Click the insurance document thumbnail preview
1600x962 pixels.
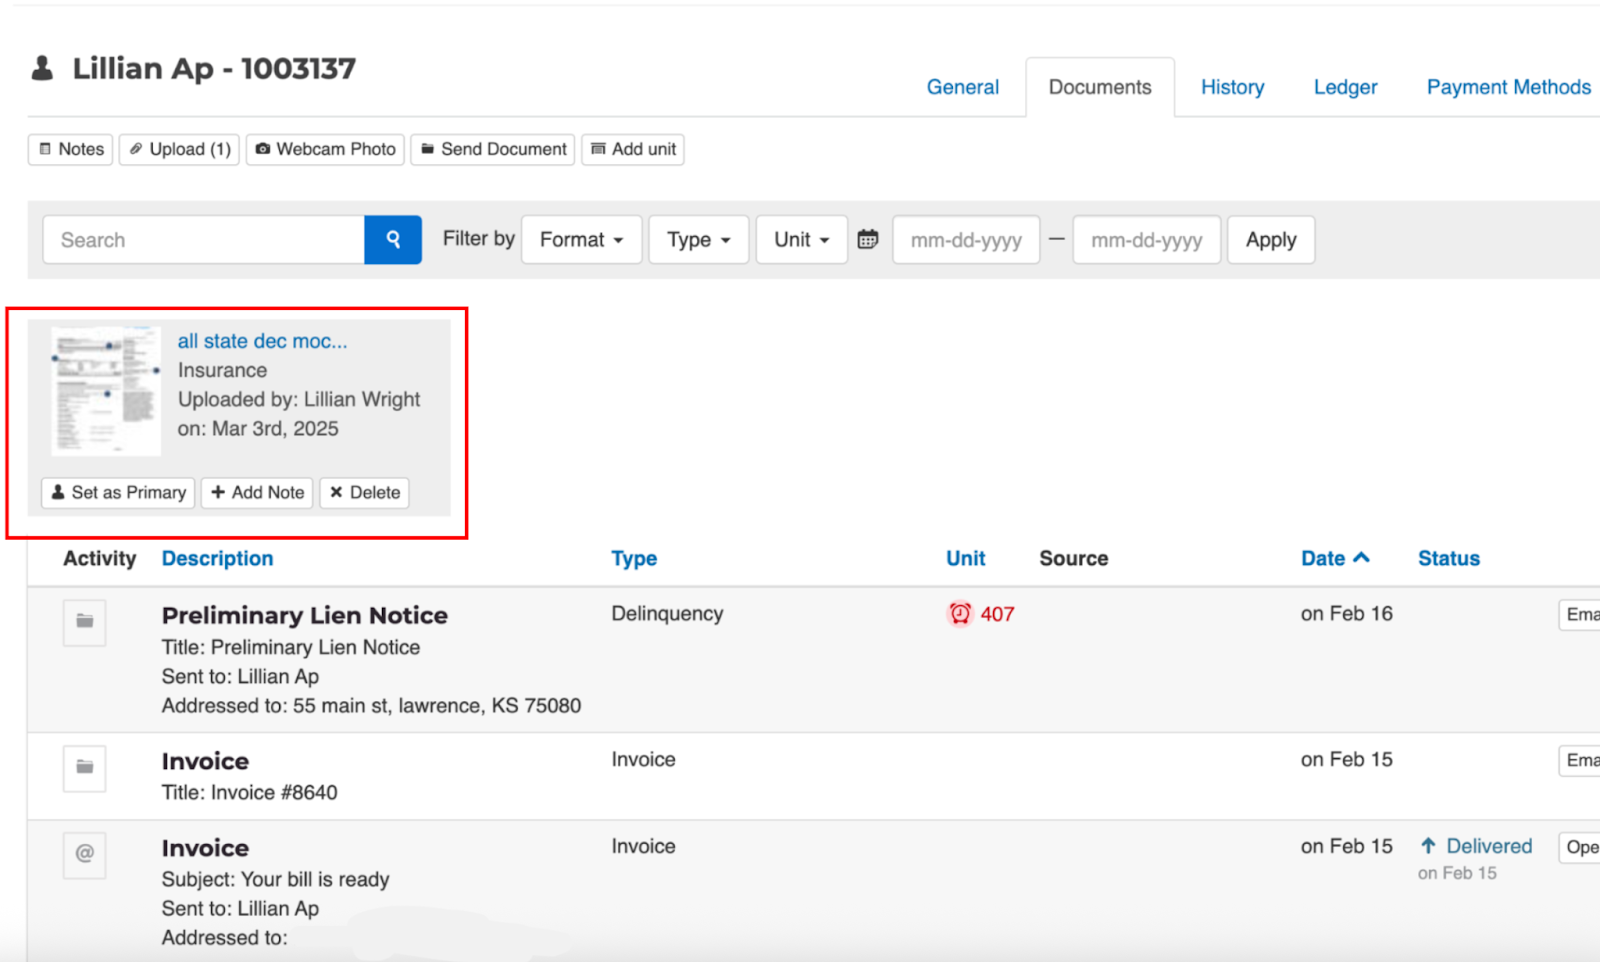(x=105, y=390)
